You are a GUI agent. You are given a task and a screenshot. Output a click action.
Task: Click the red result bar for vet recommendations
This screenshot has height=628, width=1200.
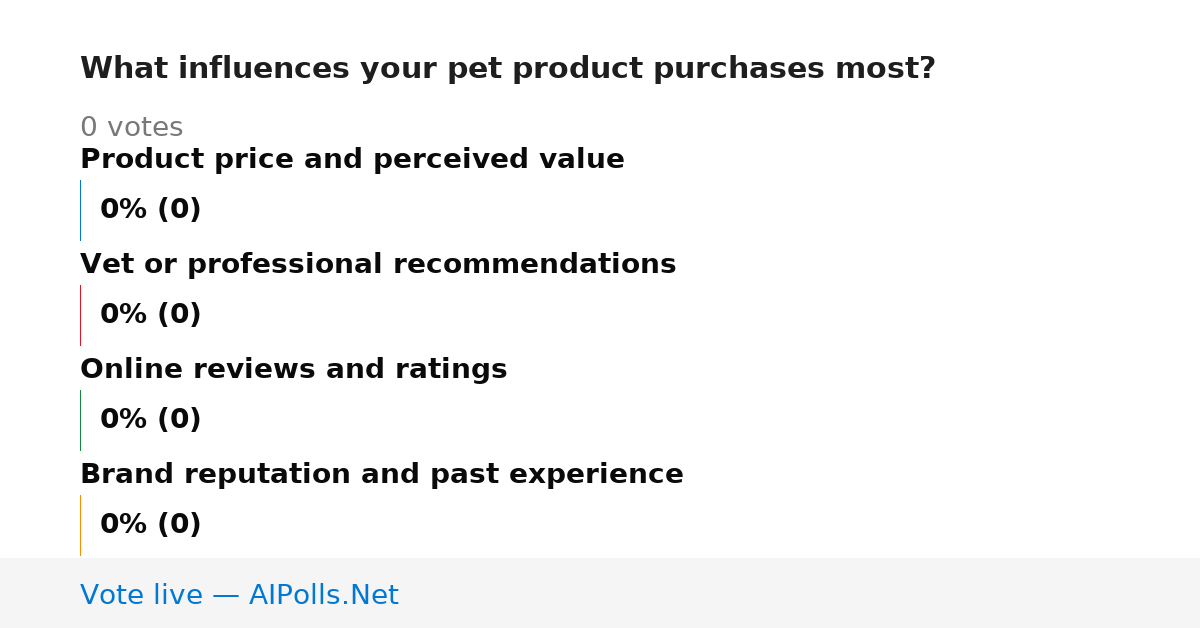[x=80, y=315]
